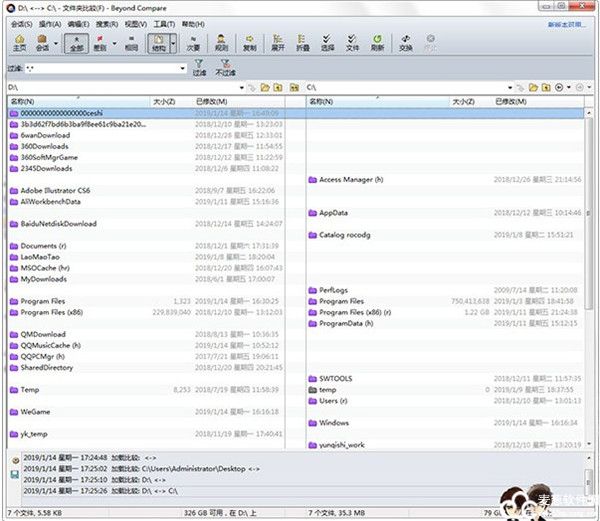The height and width of the screenshot is (521, 600).
Task: Toggle Minor (次要) differences option
Action: 193,43
